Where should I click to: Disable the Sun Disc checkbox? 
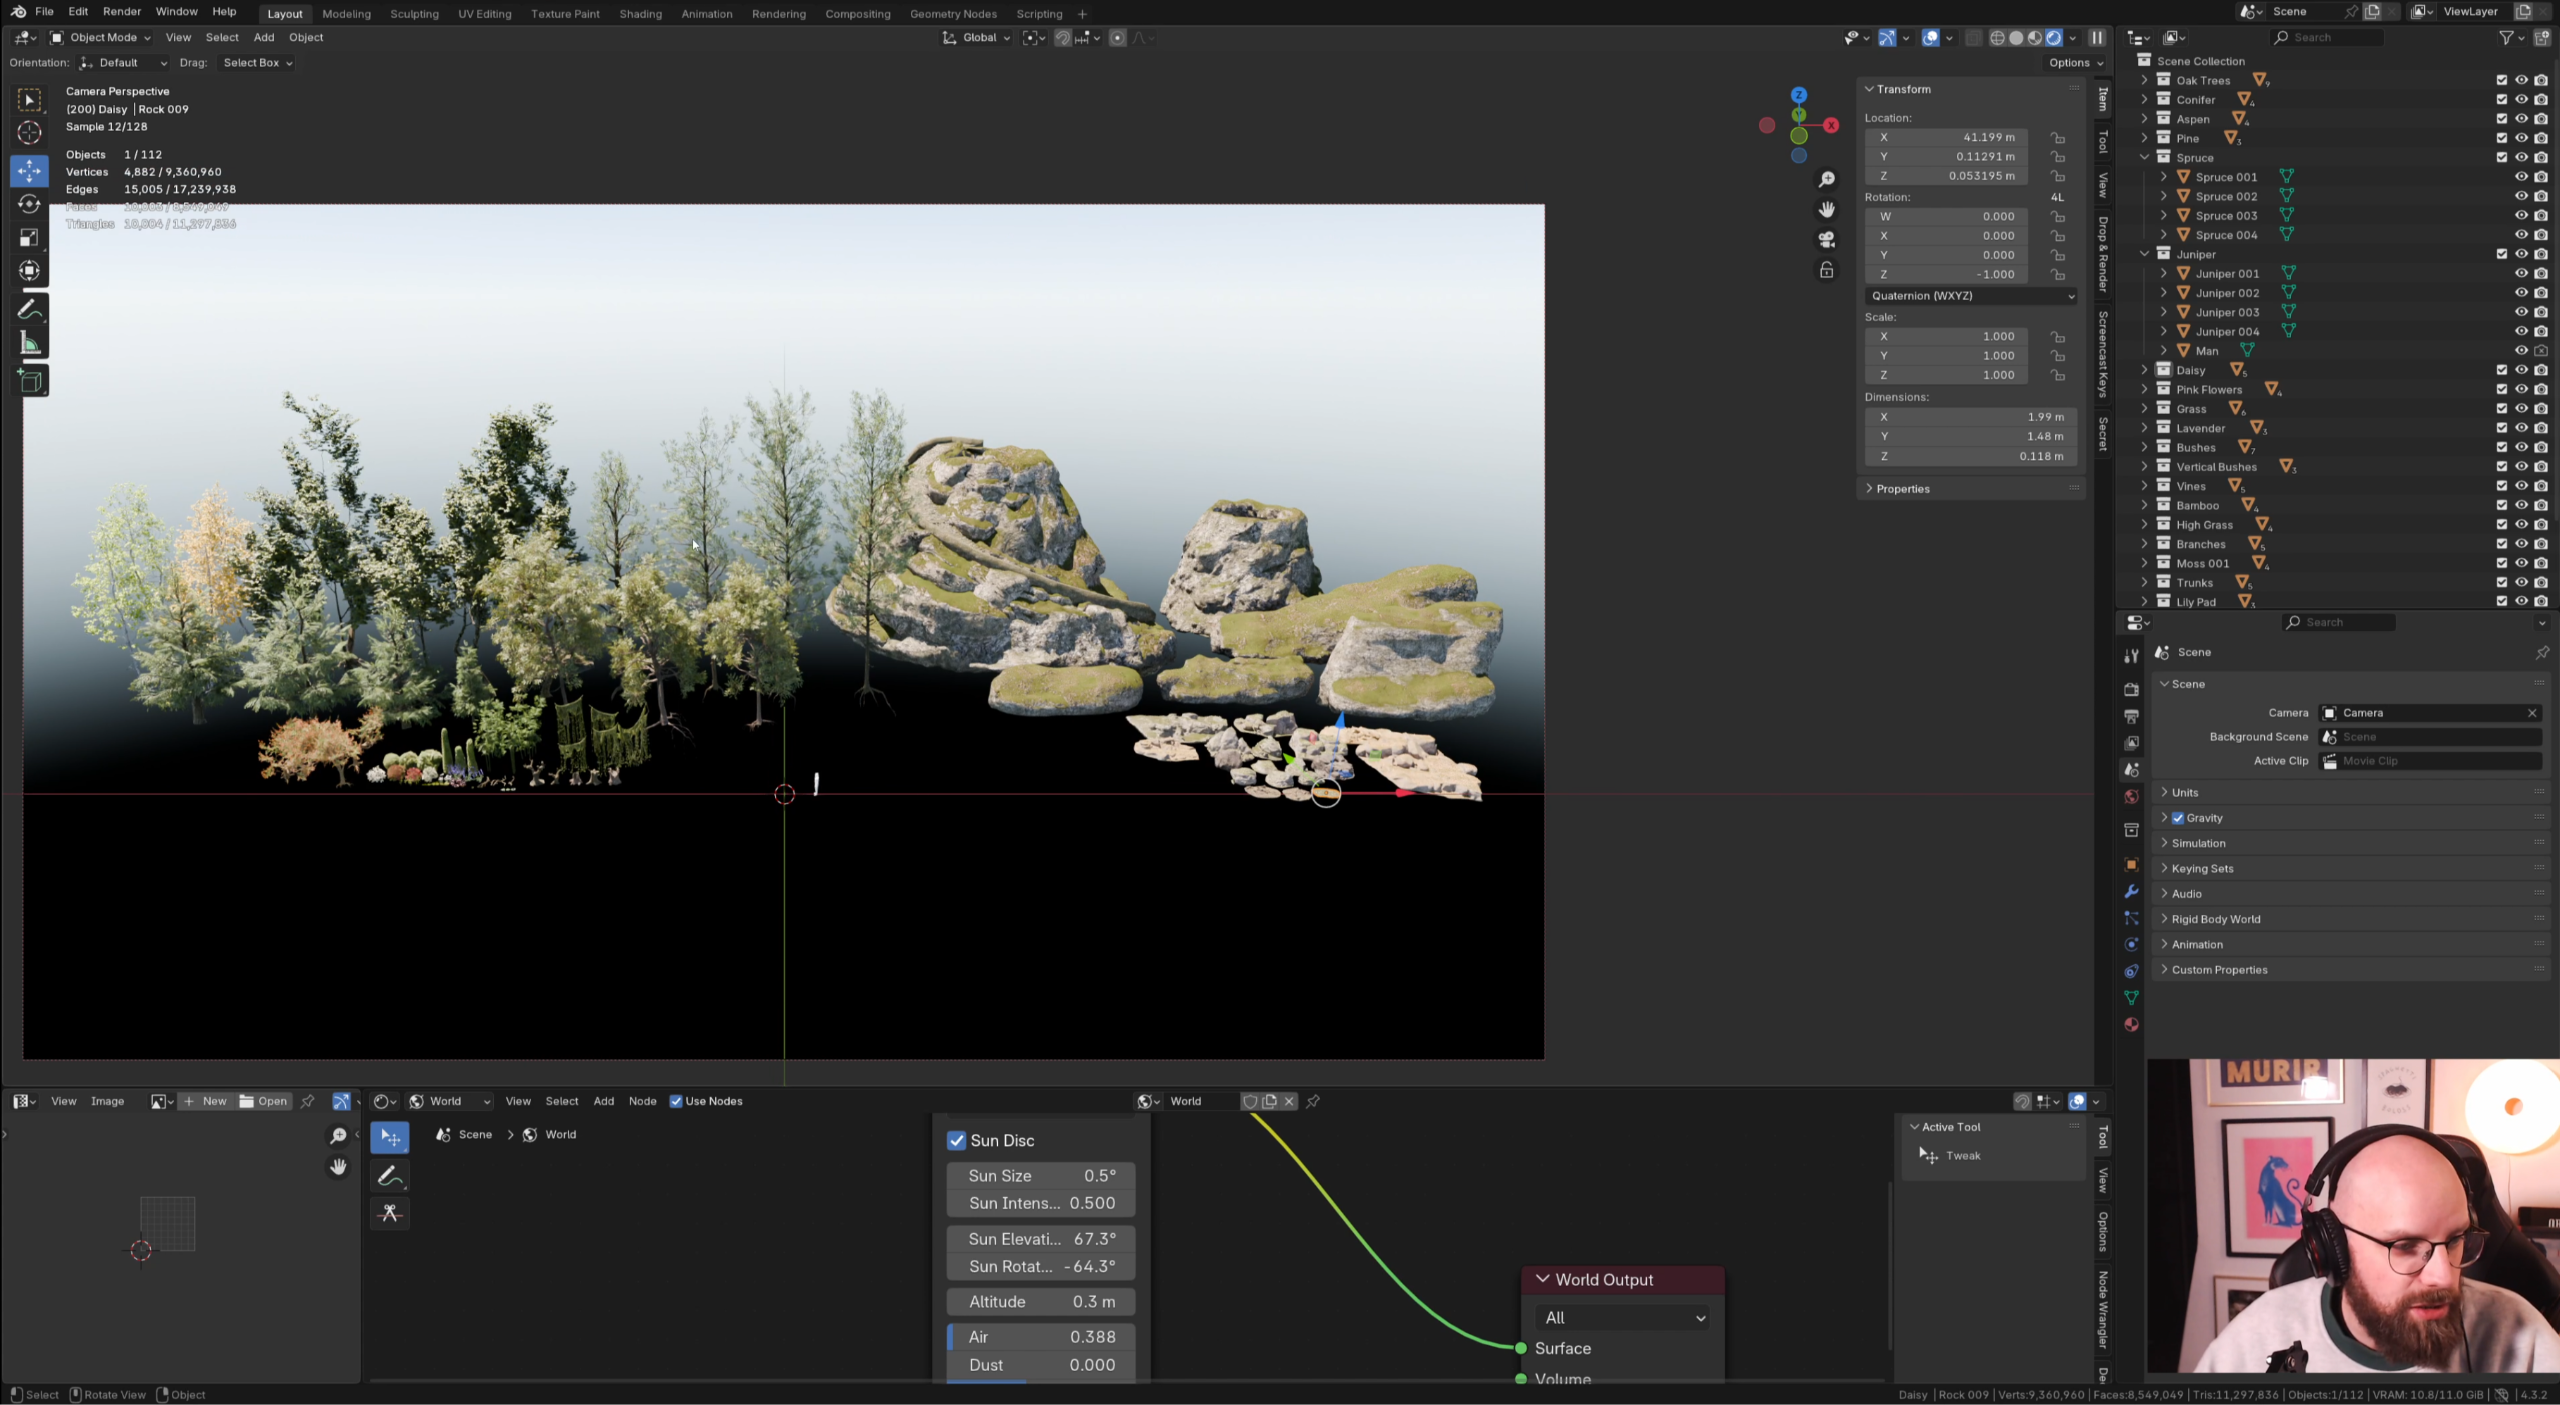pos(957,1140)
